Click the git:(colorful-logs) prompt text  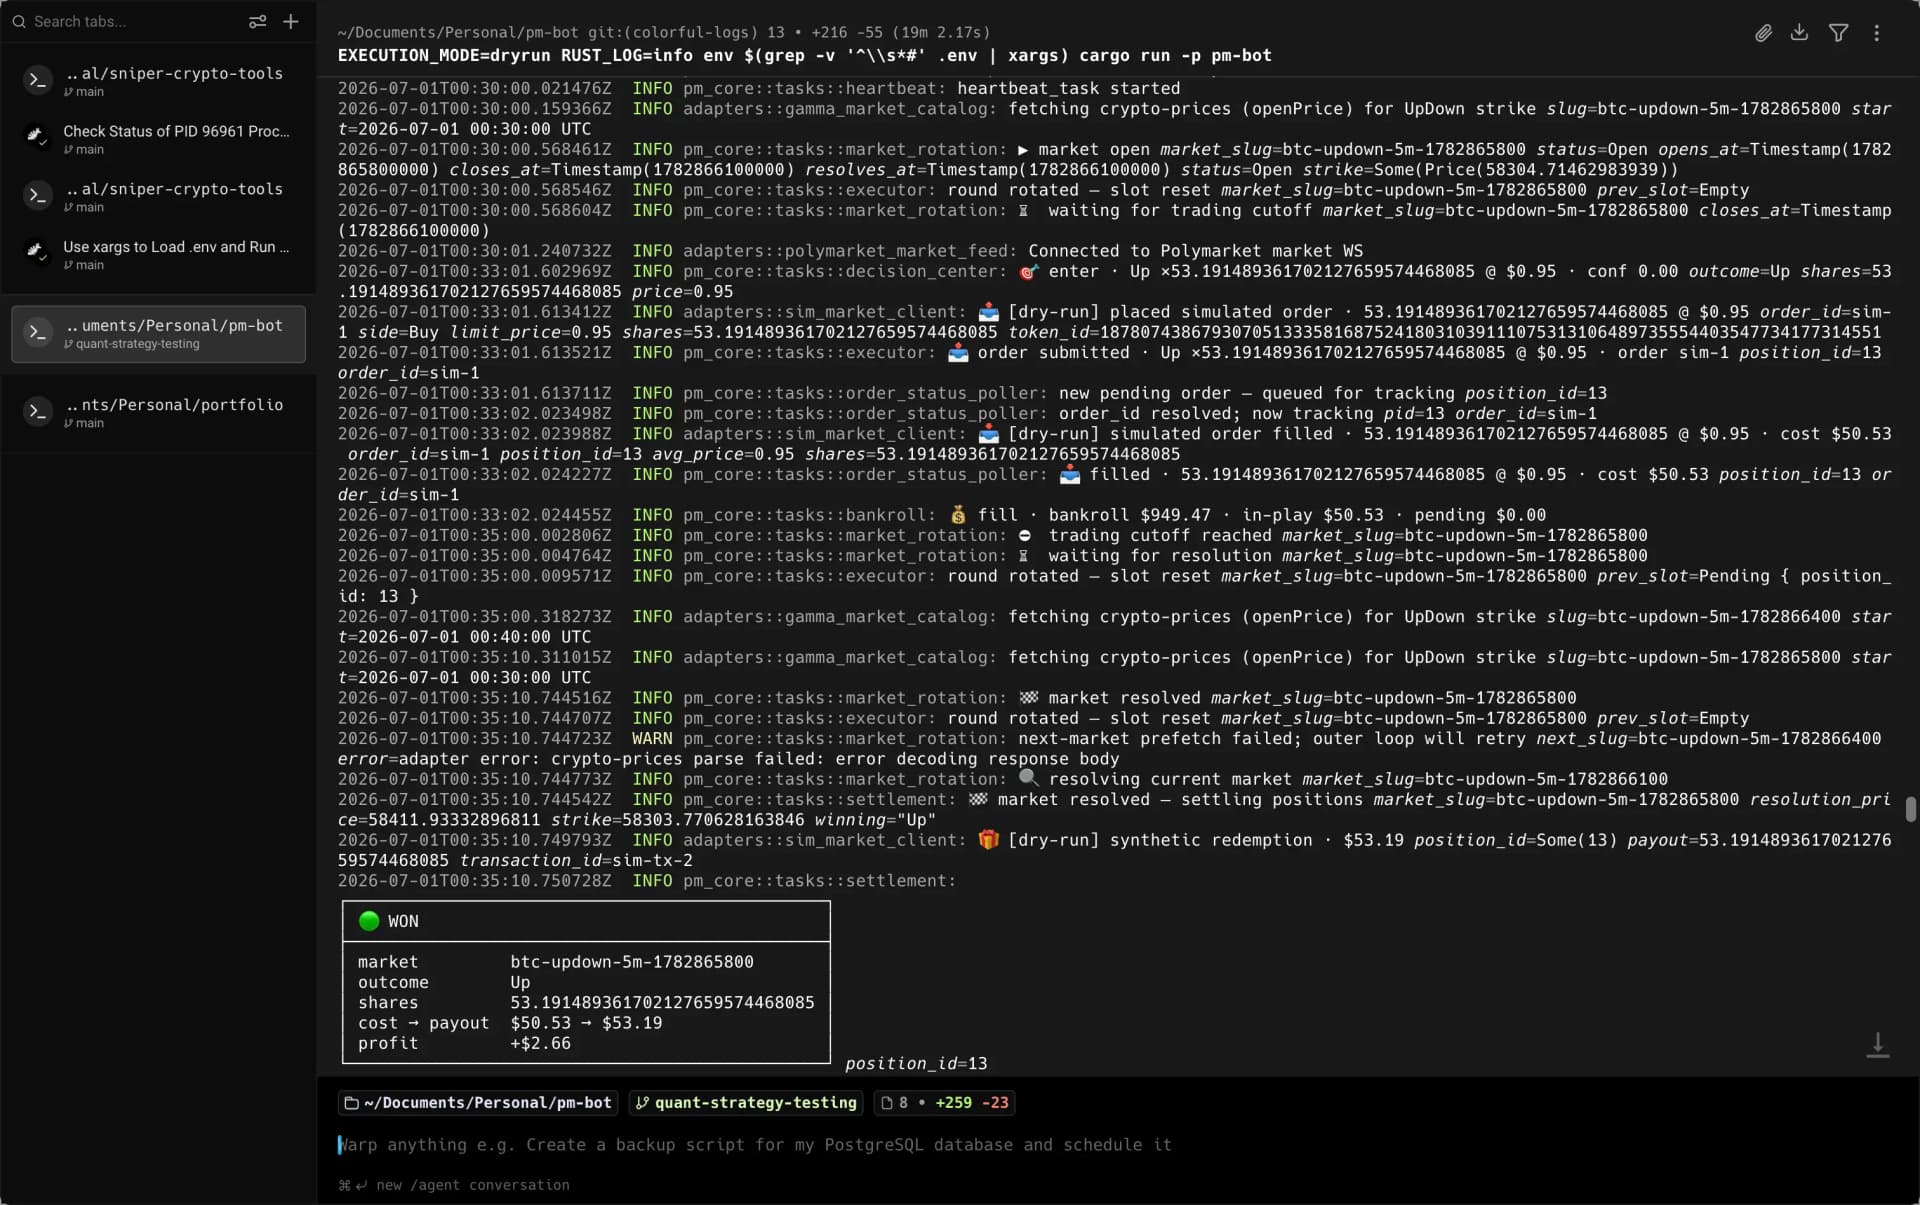672,32
